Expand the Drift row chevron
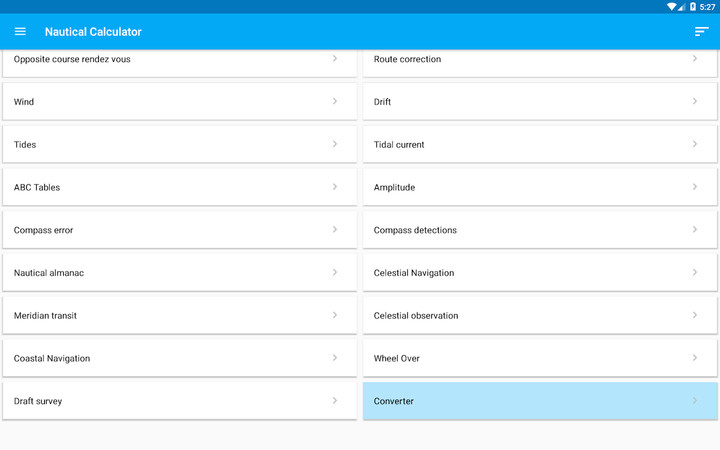This screenshot has width=720, height=450. (695, 101)
